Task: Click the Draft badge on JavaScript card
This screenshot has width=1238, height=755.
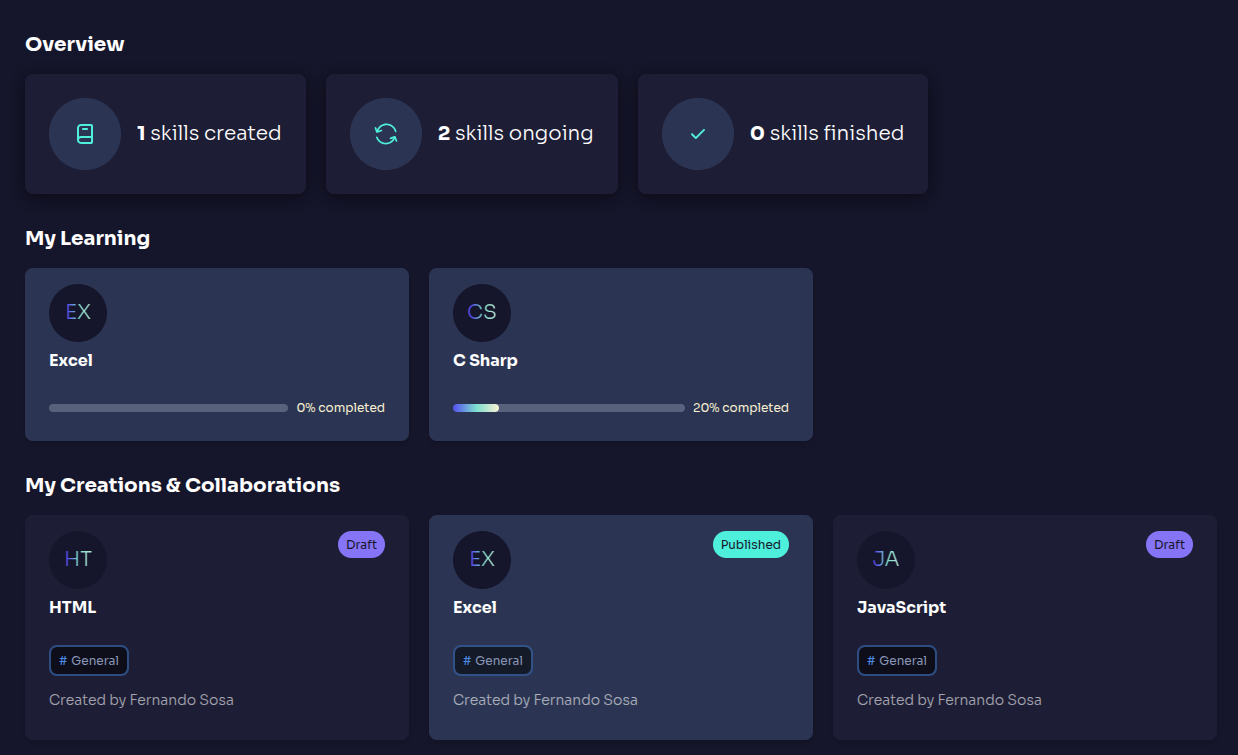Action: [1169, 545]
